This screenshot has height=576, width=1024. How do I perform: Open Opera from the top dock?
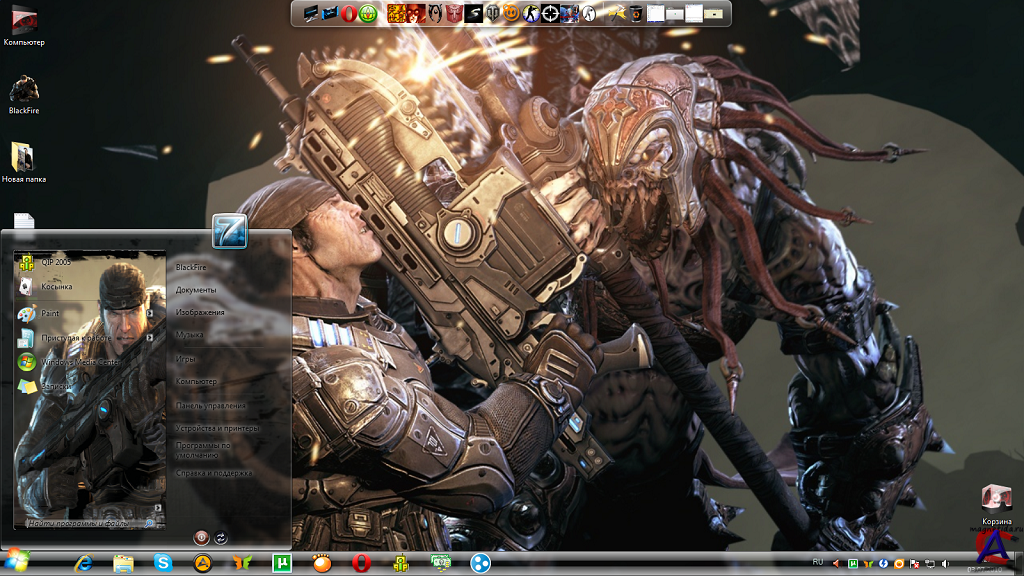[349, 13]
